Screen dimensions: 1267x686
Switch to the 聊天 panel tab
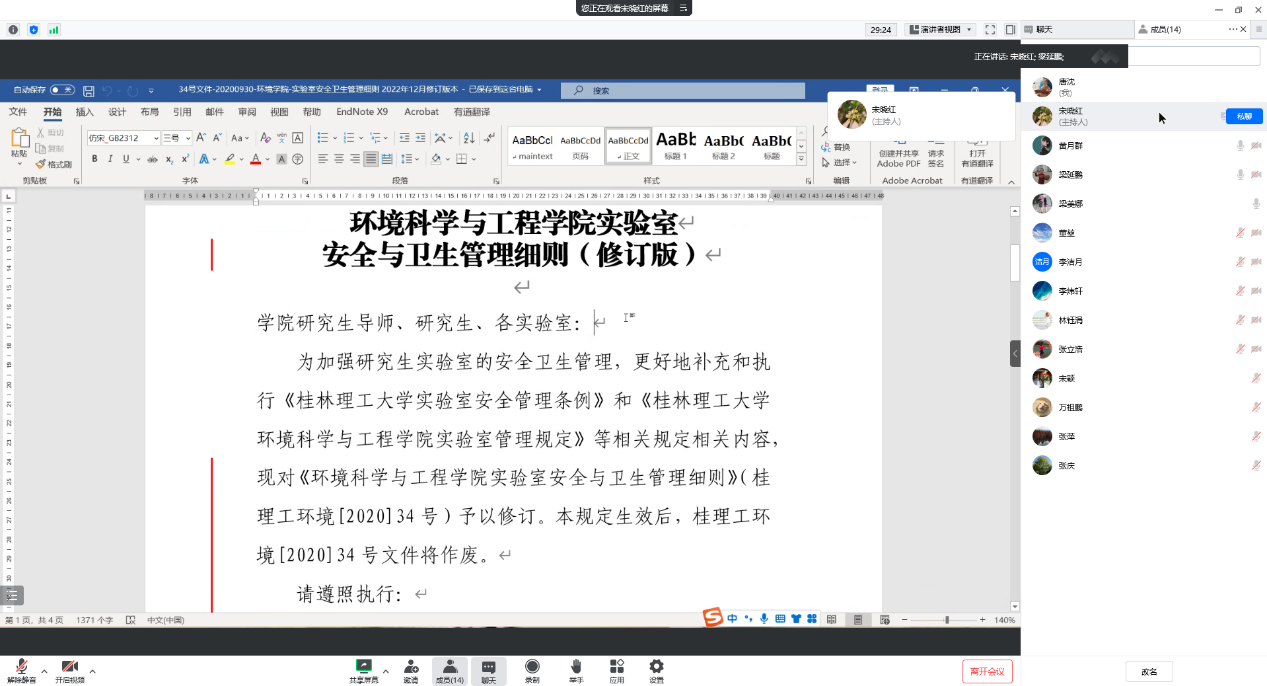pyautogui.click(x=1044, y=30)
